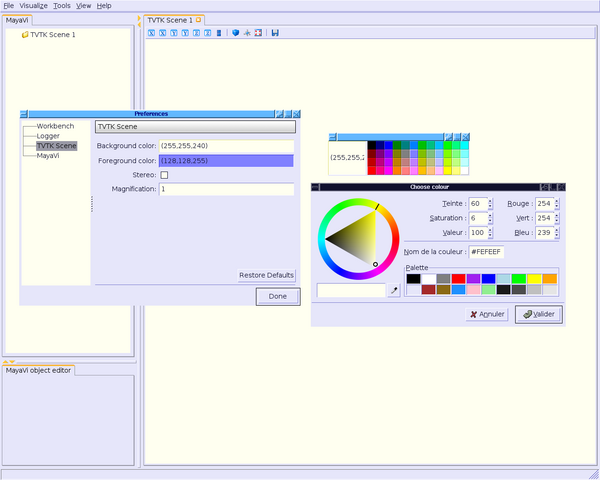Set view along the positive X axis (second X icon)
Viewport: 600px width, 480px height.
163,33
